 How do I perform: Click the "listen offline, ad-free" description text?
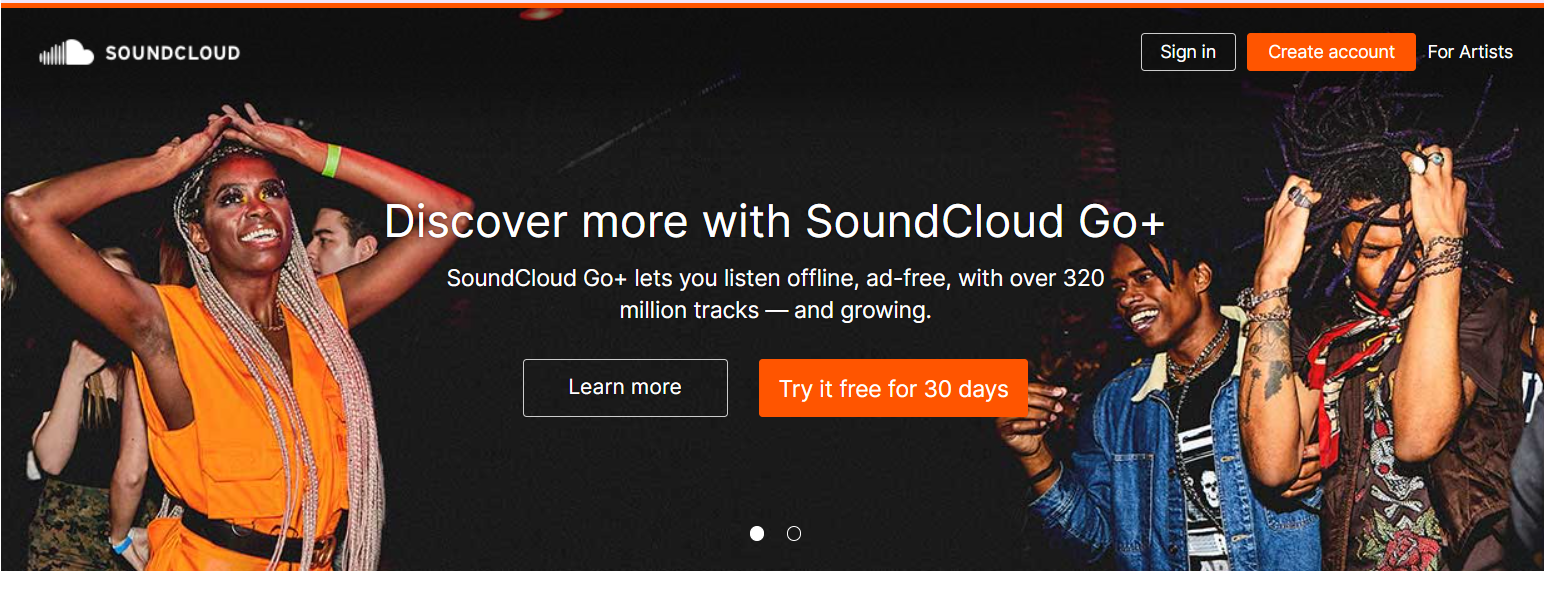tap(775, 278)
